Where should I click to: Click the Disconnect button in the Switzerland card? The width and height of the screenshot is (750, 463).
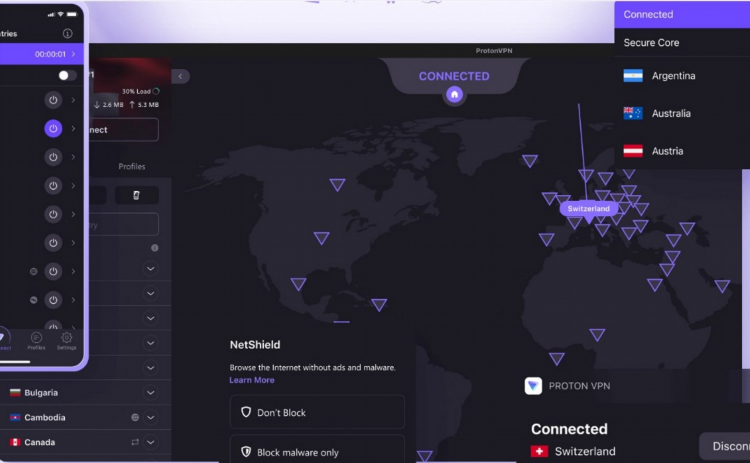tap(725, 446)
